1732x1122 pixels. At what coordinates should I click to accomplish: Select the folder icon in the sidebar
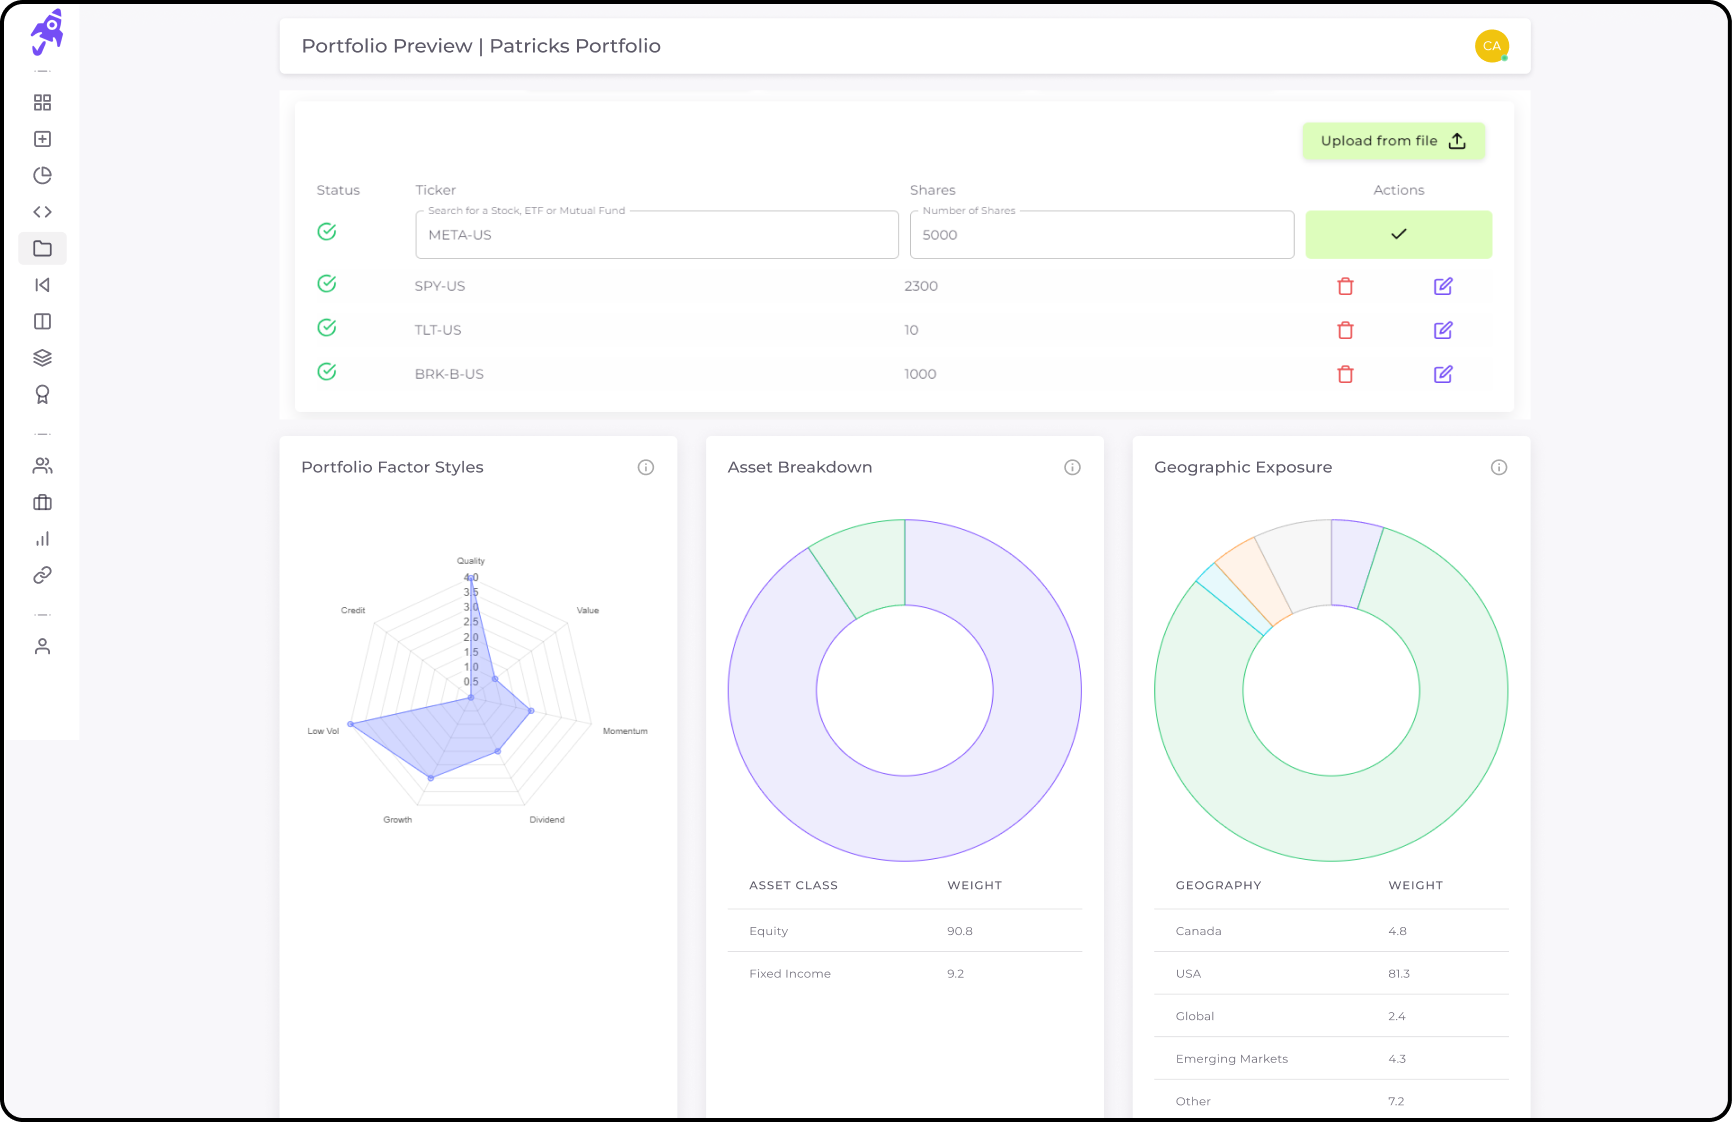tap(42, 248)
